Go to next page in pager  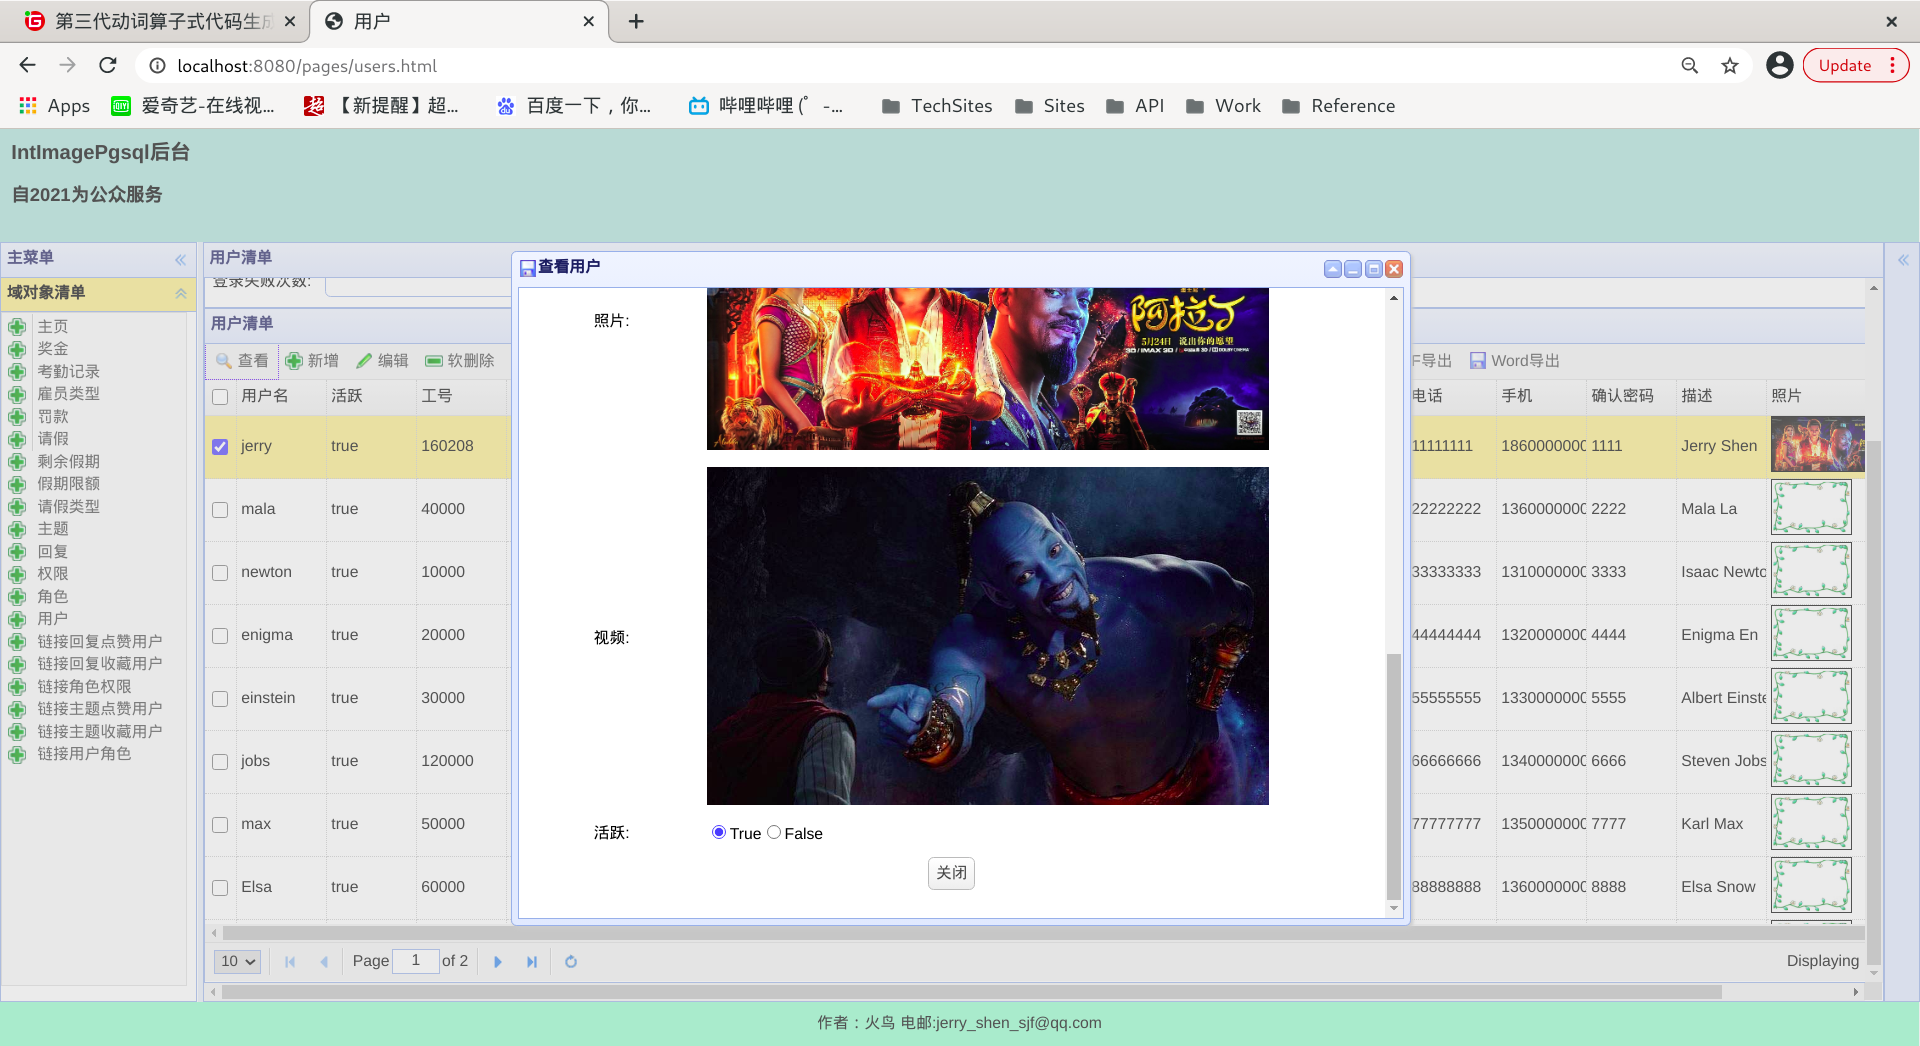tap(498, 962)
